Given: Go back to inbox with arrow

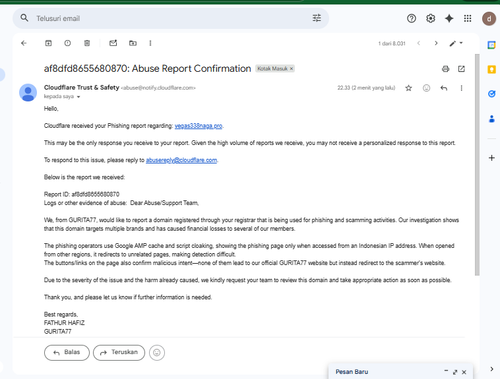Looking at the screenshot, I should (x=24, y=43).
